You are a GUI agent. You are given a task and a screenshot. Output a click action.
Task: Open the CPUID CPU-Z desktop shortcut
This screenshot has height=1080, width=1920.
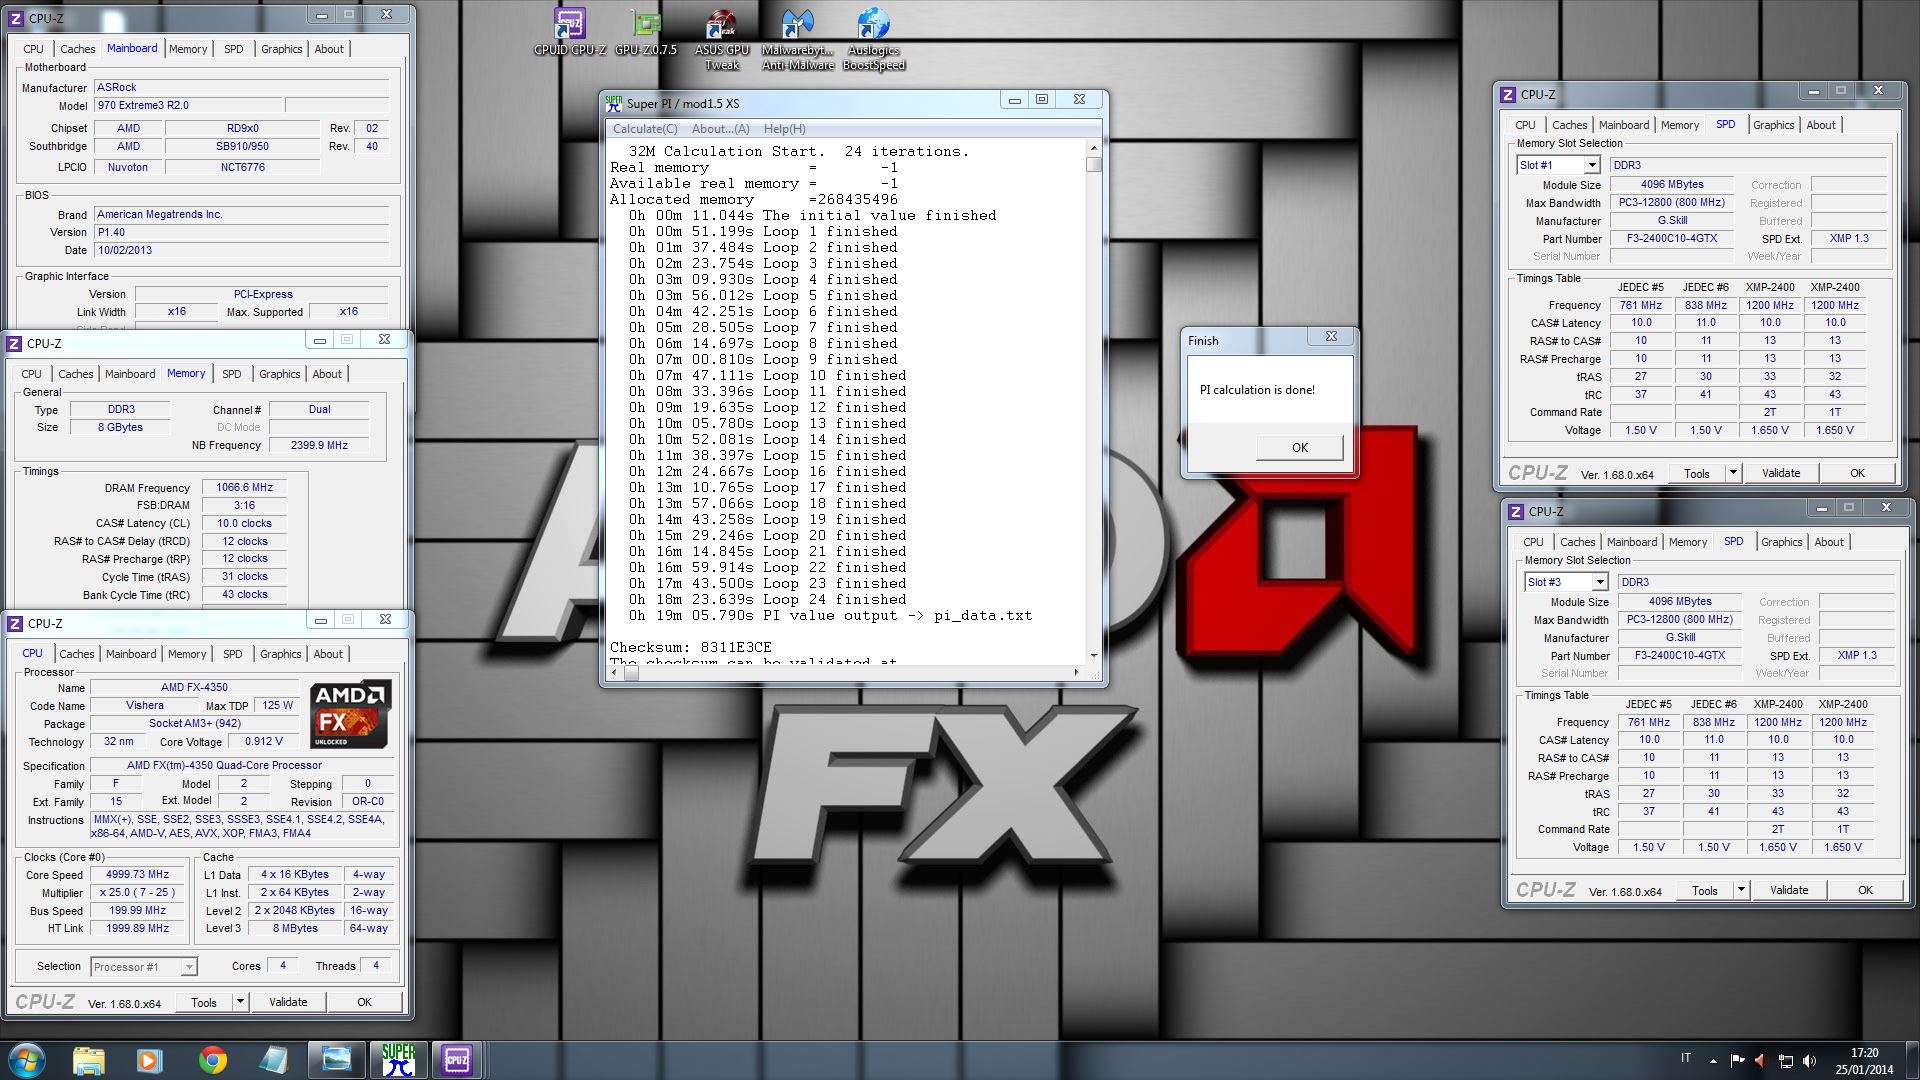click(570, 30)
